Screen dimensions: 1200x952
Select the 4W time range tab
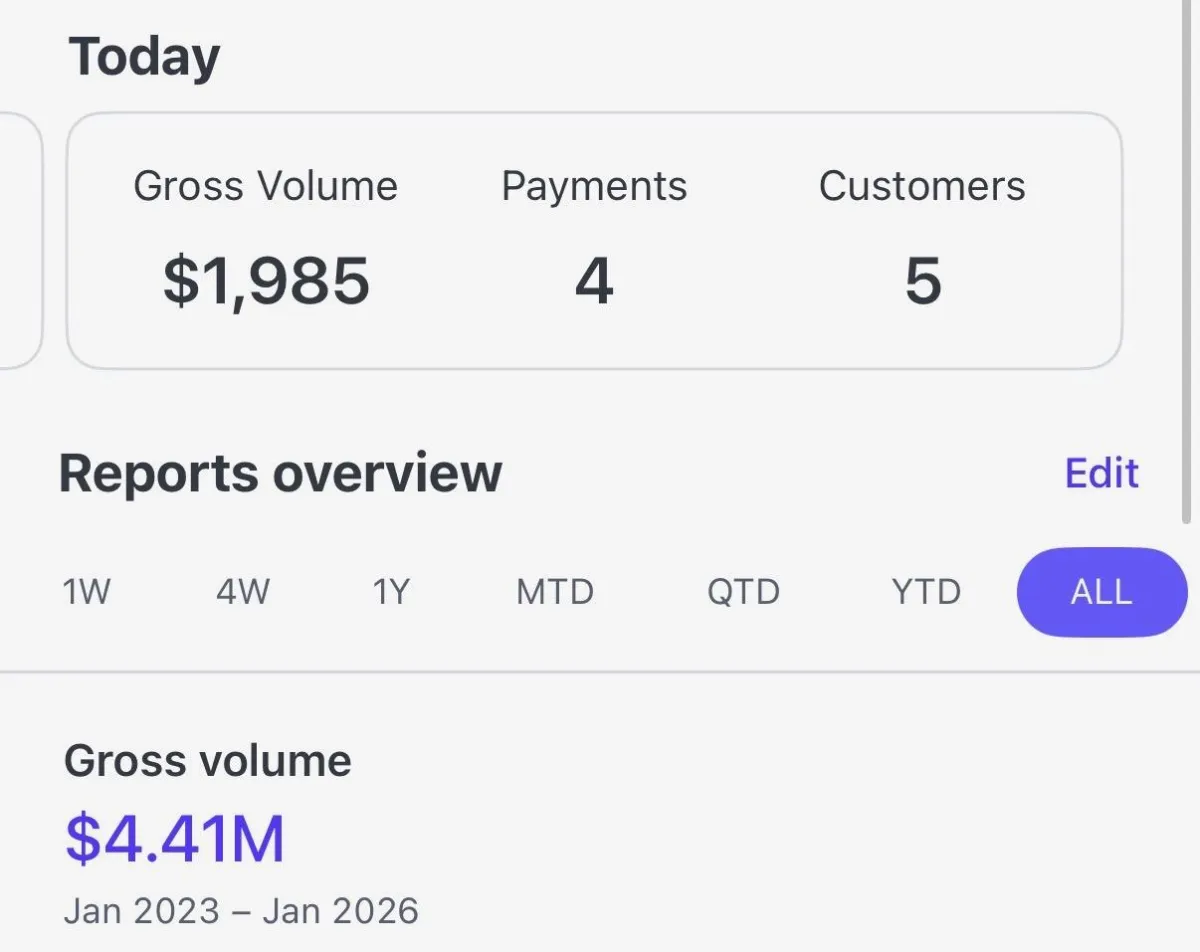tap(243, 592)
